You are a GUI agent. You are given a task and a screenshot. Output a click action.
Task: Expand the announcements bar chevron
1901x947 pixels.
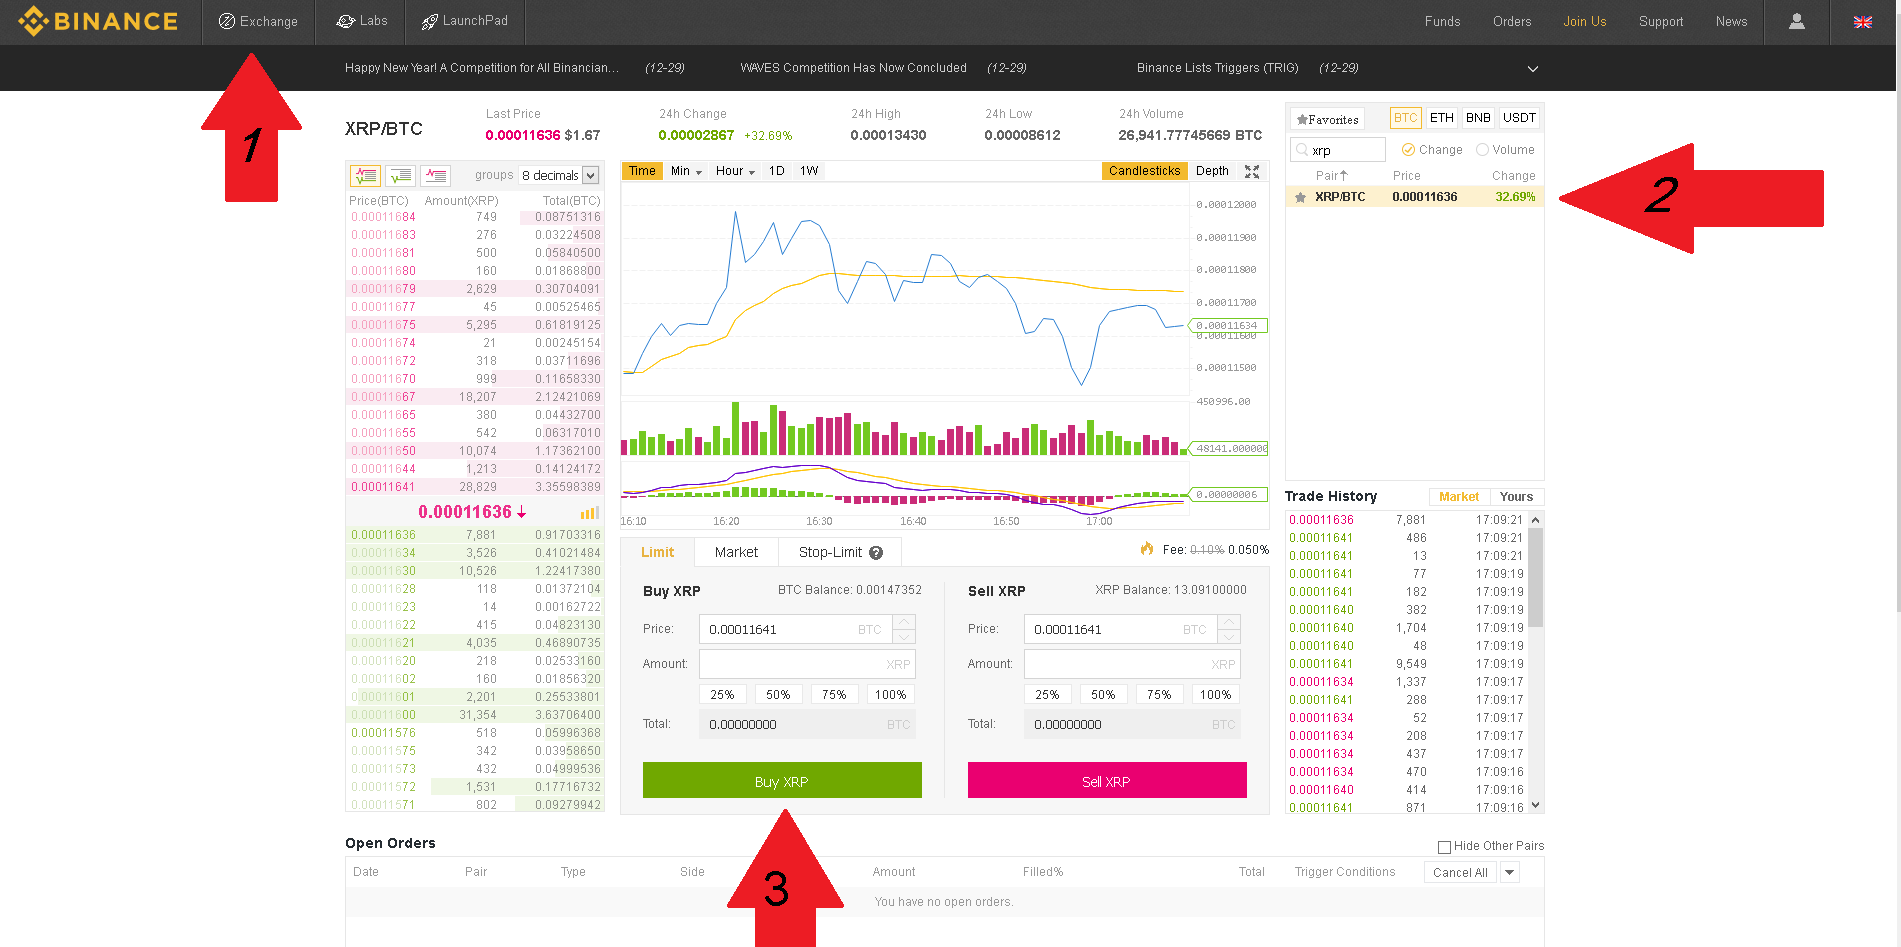[1533, 69]
